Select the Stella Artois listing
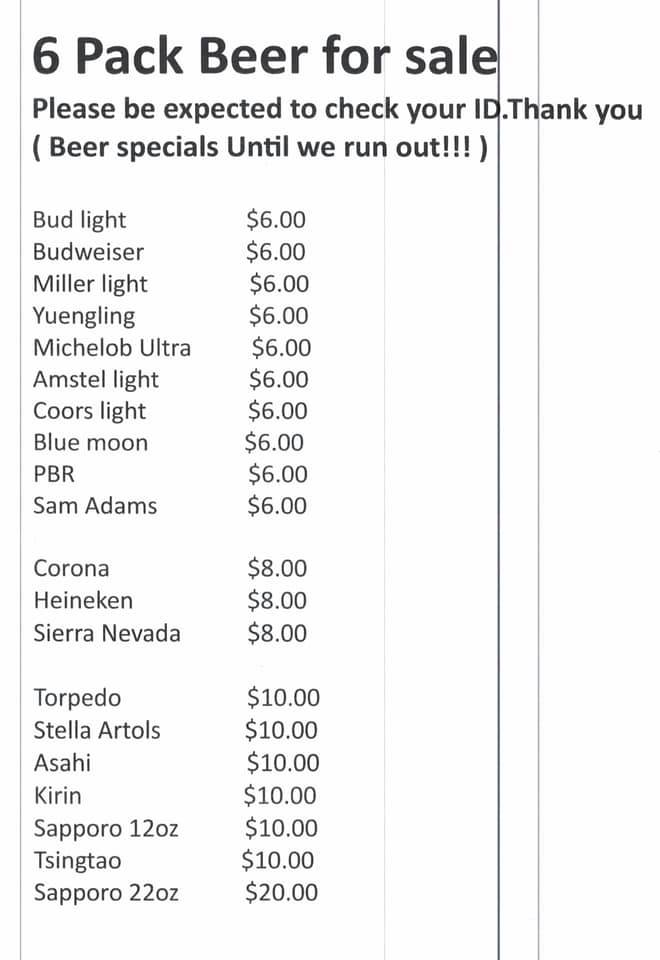The image size is (660, 960). [x=97, y=730]
